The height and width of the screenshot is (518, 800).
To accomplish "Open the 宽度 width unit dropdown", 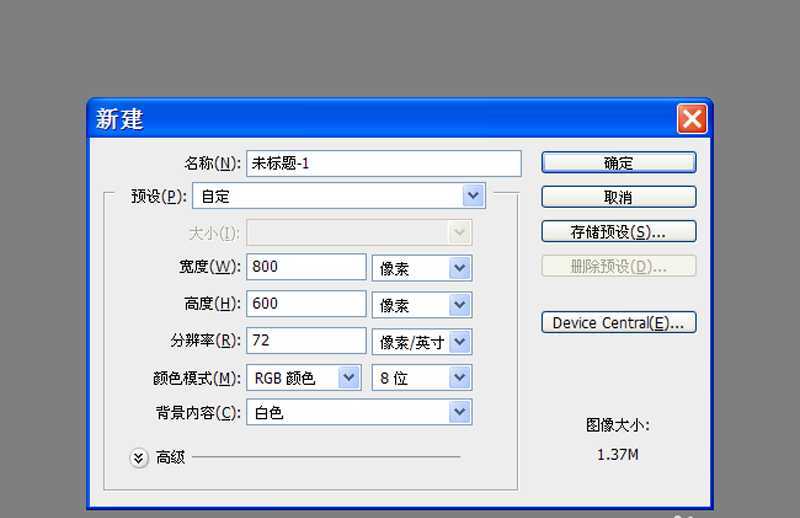I will coord(421,268).
